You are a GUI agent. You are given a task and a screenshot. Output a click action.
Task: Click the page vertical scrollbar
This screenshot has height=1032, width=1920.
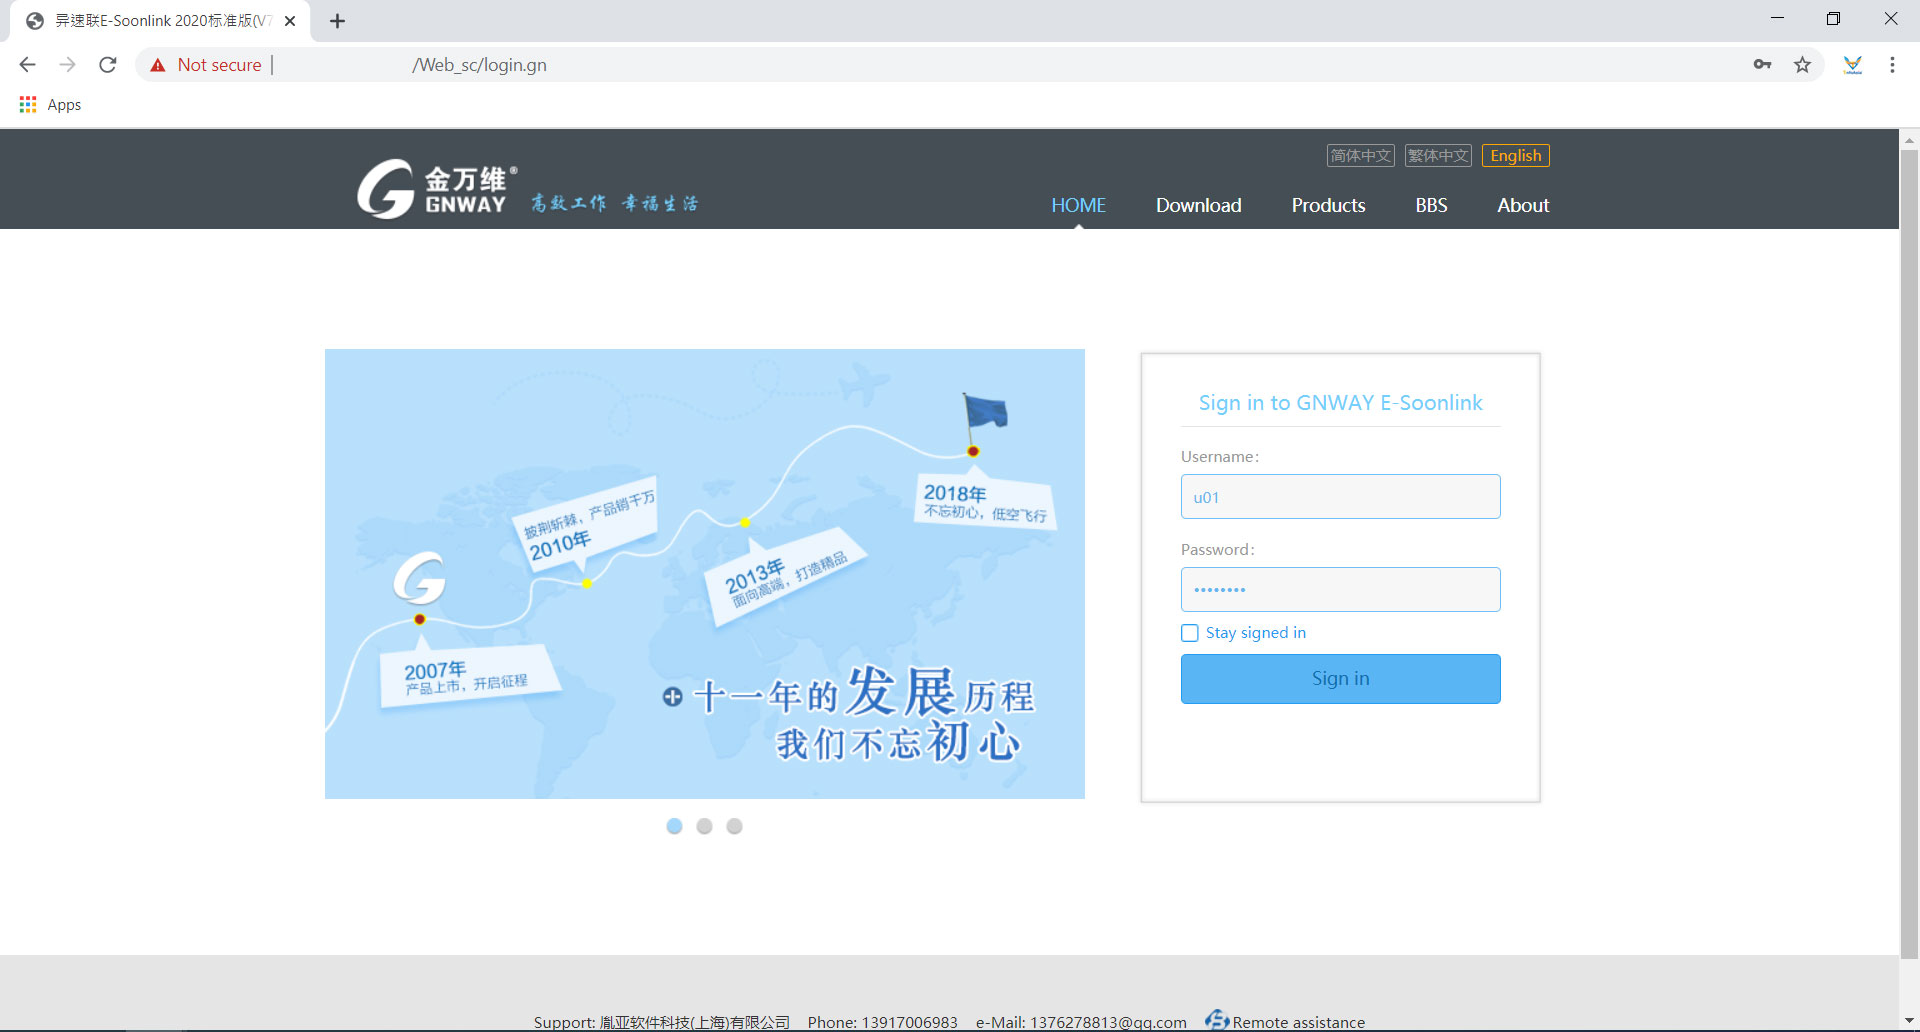1909,553
